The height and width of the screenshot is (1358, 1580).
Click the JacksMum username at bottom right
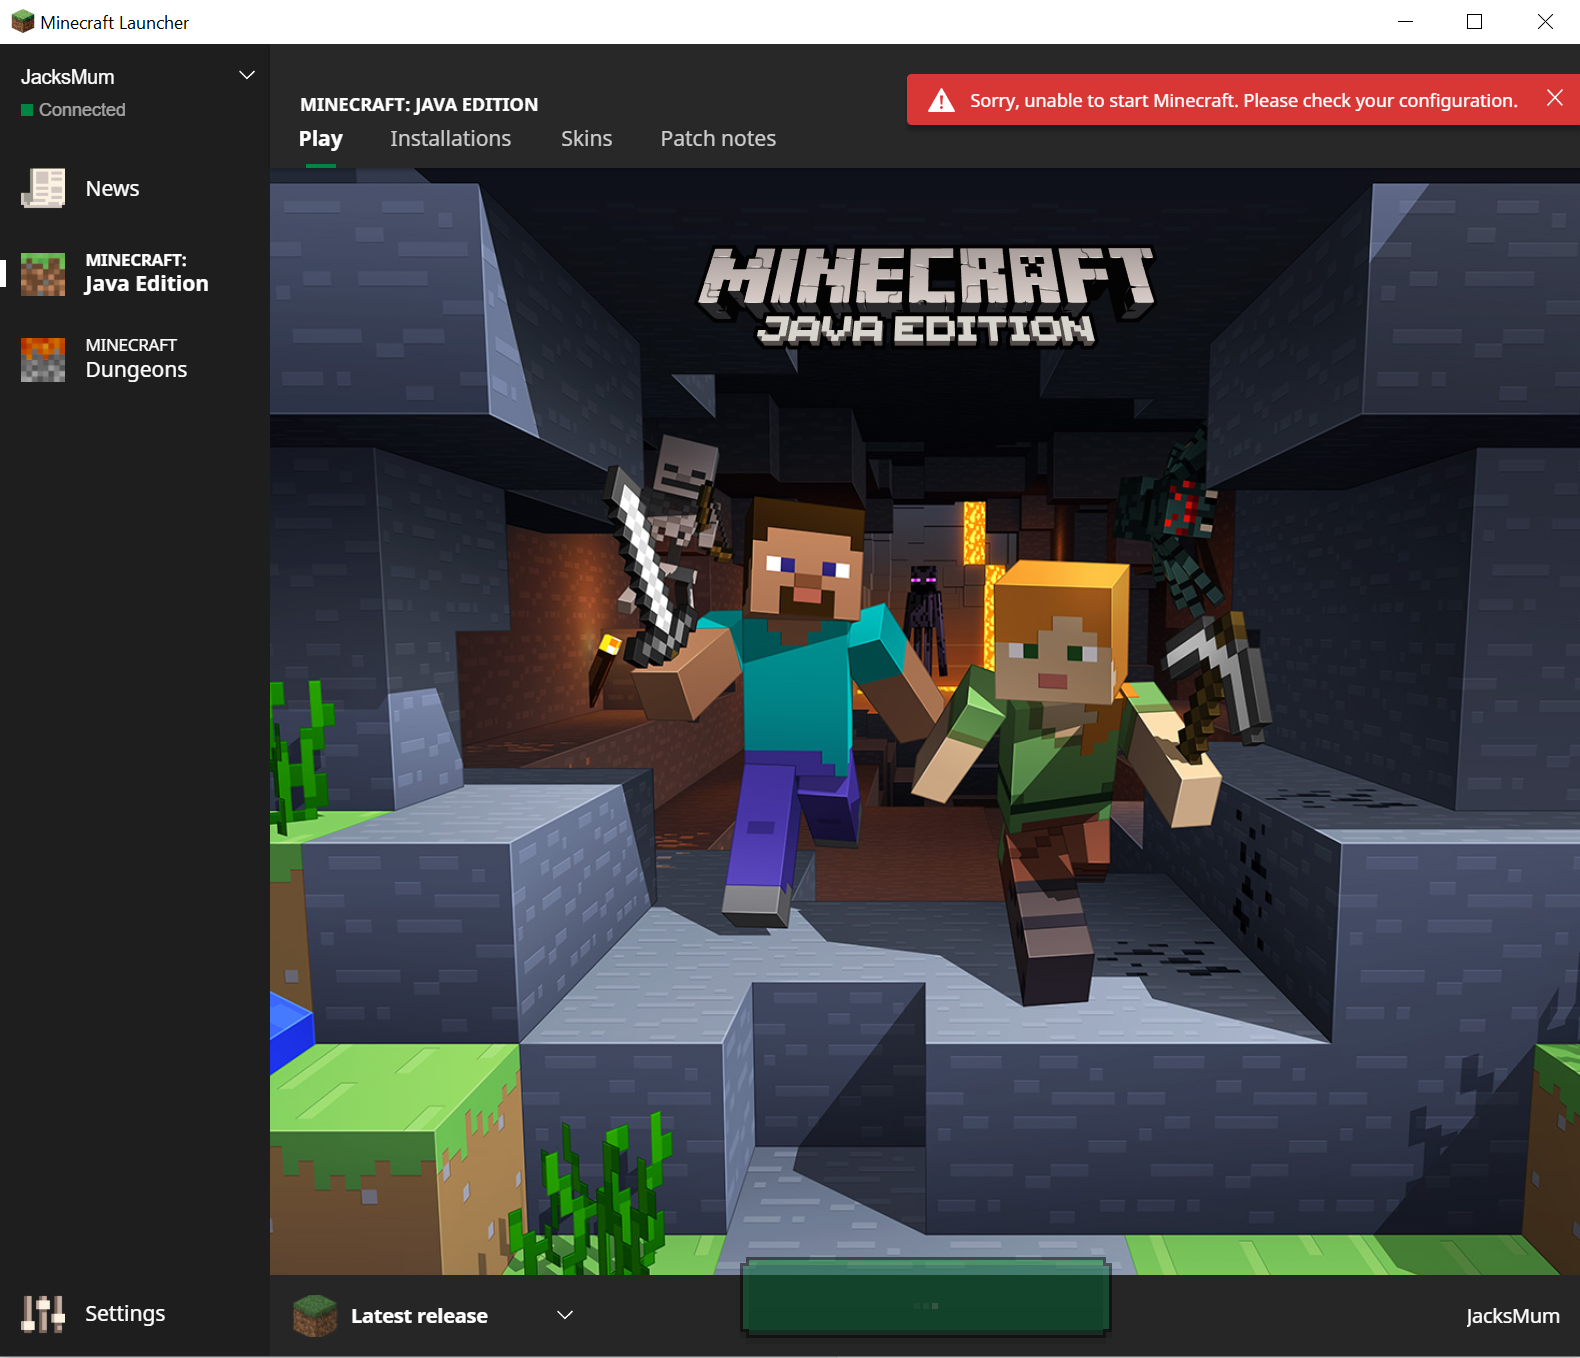pyautogui.click(x=1512, y=1316)
